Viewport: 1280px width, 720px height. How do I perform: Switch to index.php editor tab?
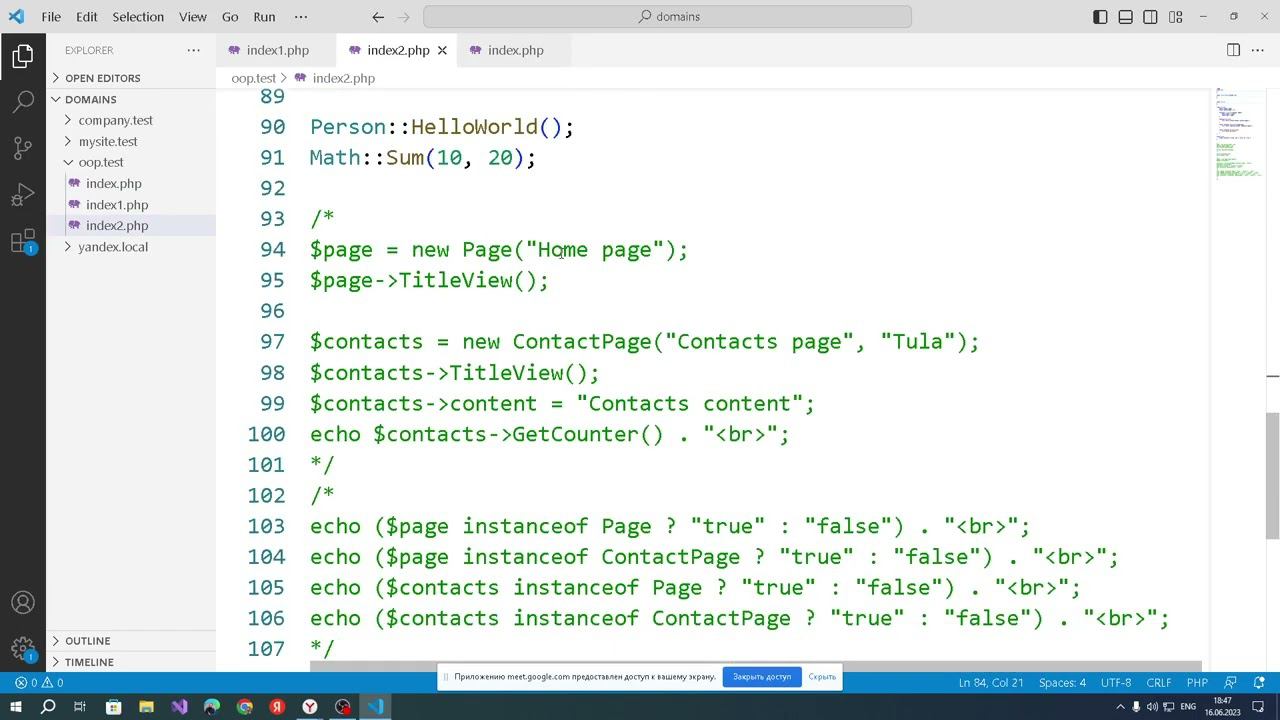pyautogui.click(x=514, y=50)
